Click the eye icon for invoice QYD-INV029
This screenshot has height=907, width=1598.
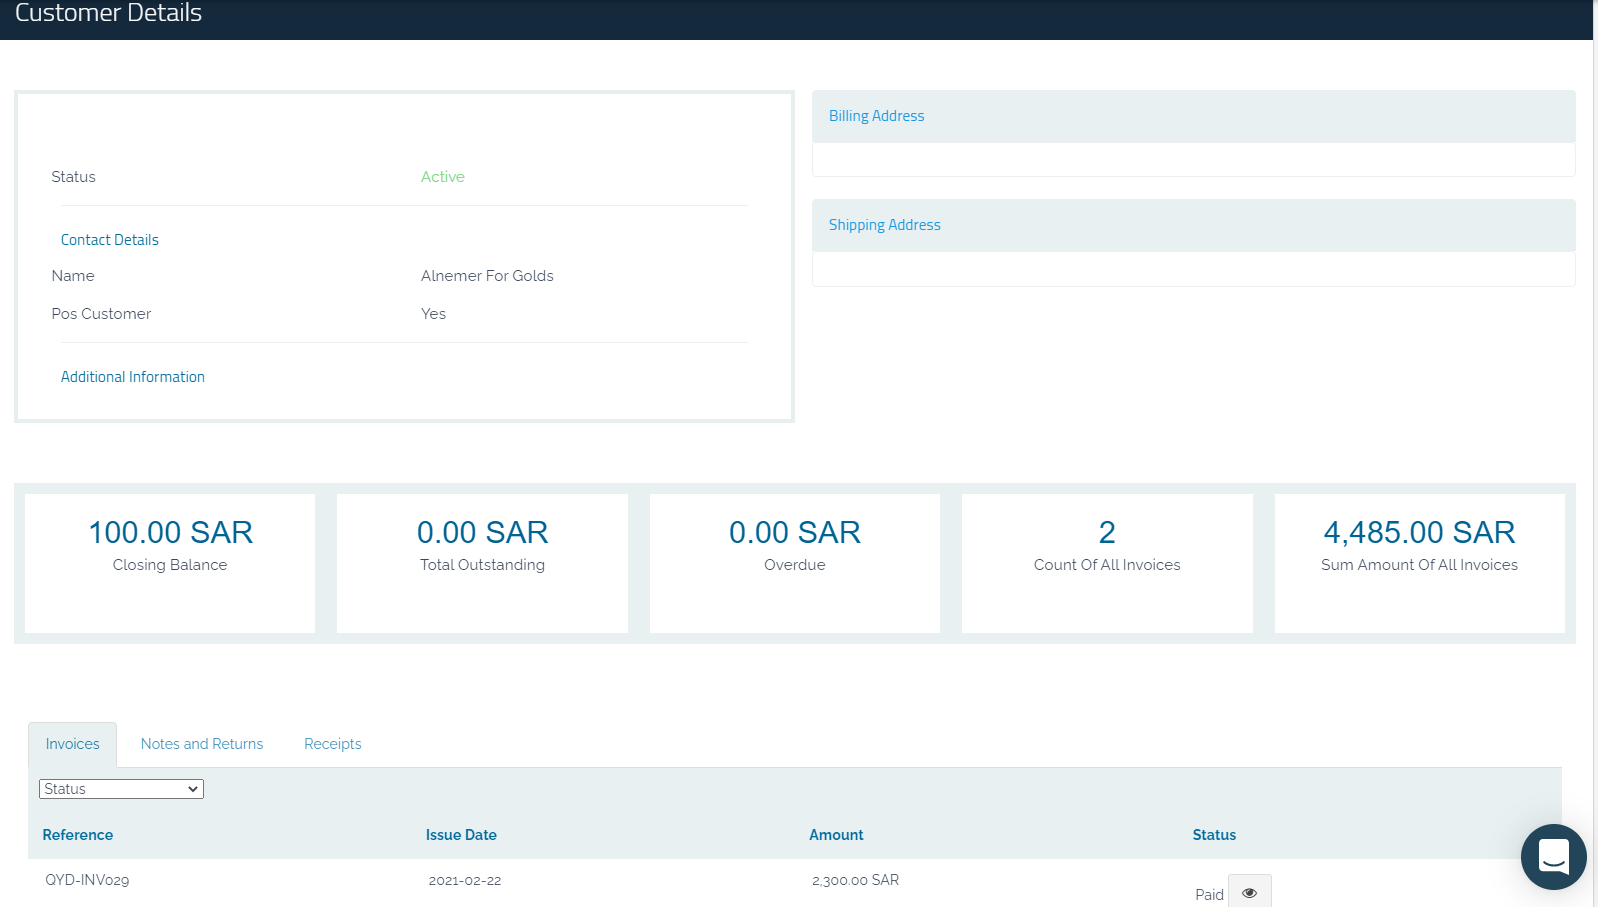[1249, 892]
